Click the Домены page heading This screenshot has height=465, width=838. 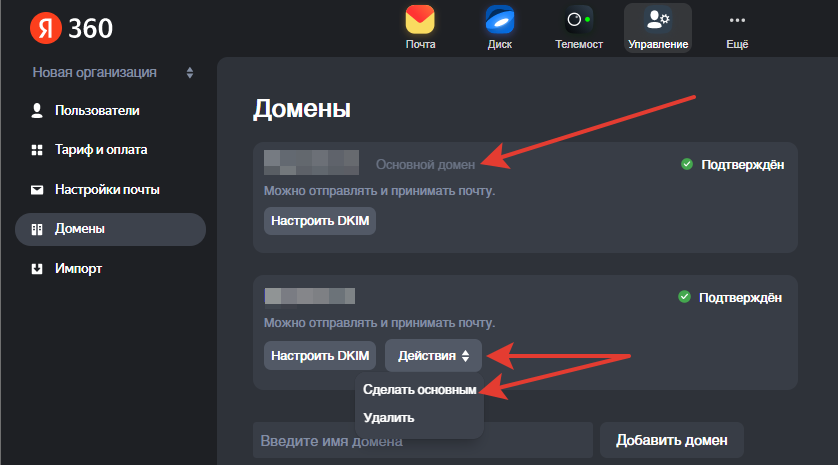pos(302,109)
